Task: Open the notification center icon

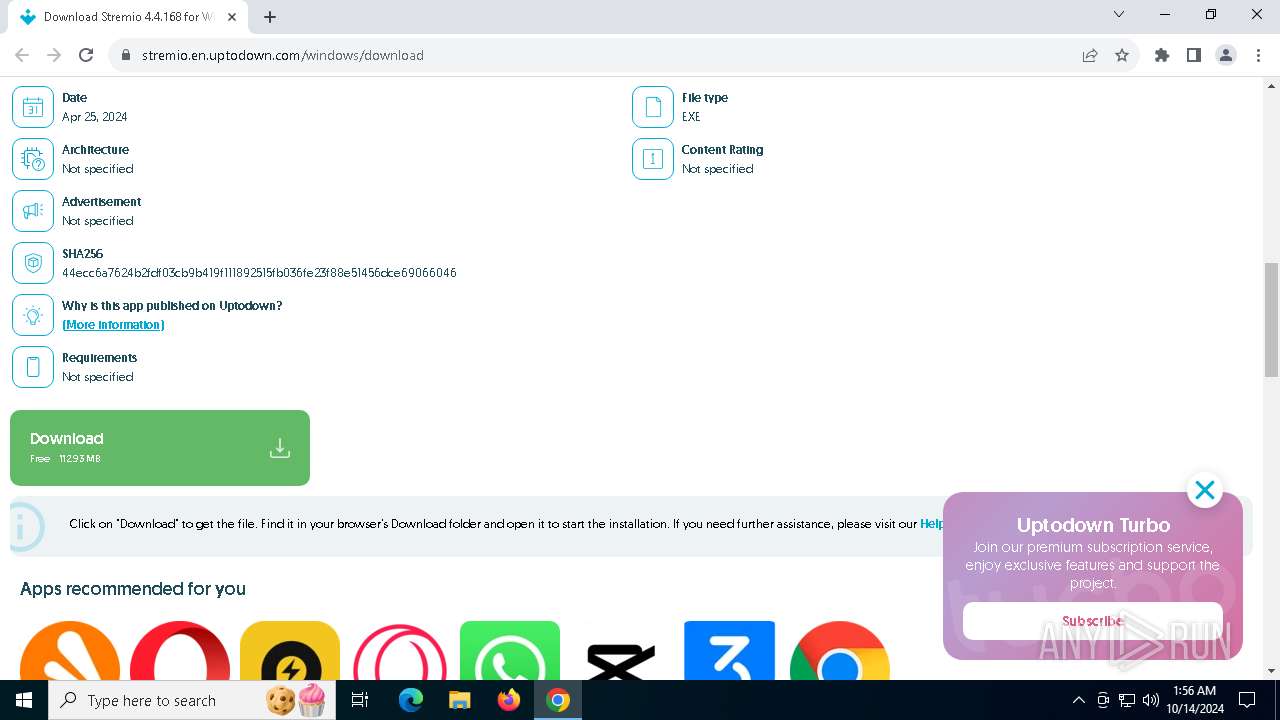Action: click(1247, 700)
